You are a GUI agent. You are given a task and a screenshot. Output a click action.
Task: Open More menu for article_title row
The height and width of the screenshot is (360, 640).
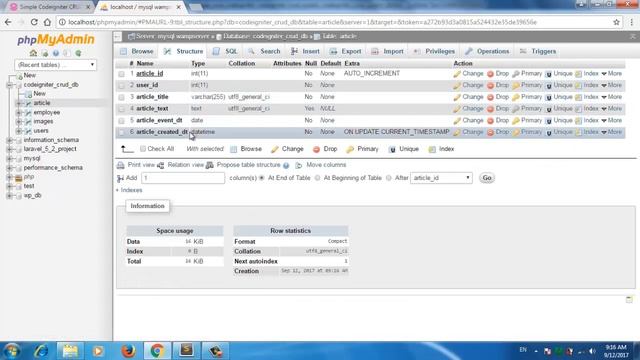point(611,97)
